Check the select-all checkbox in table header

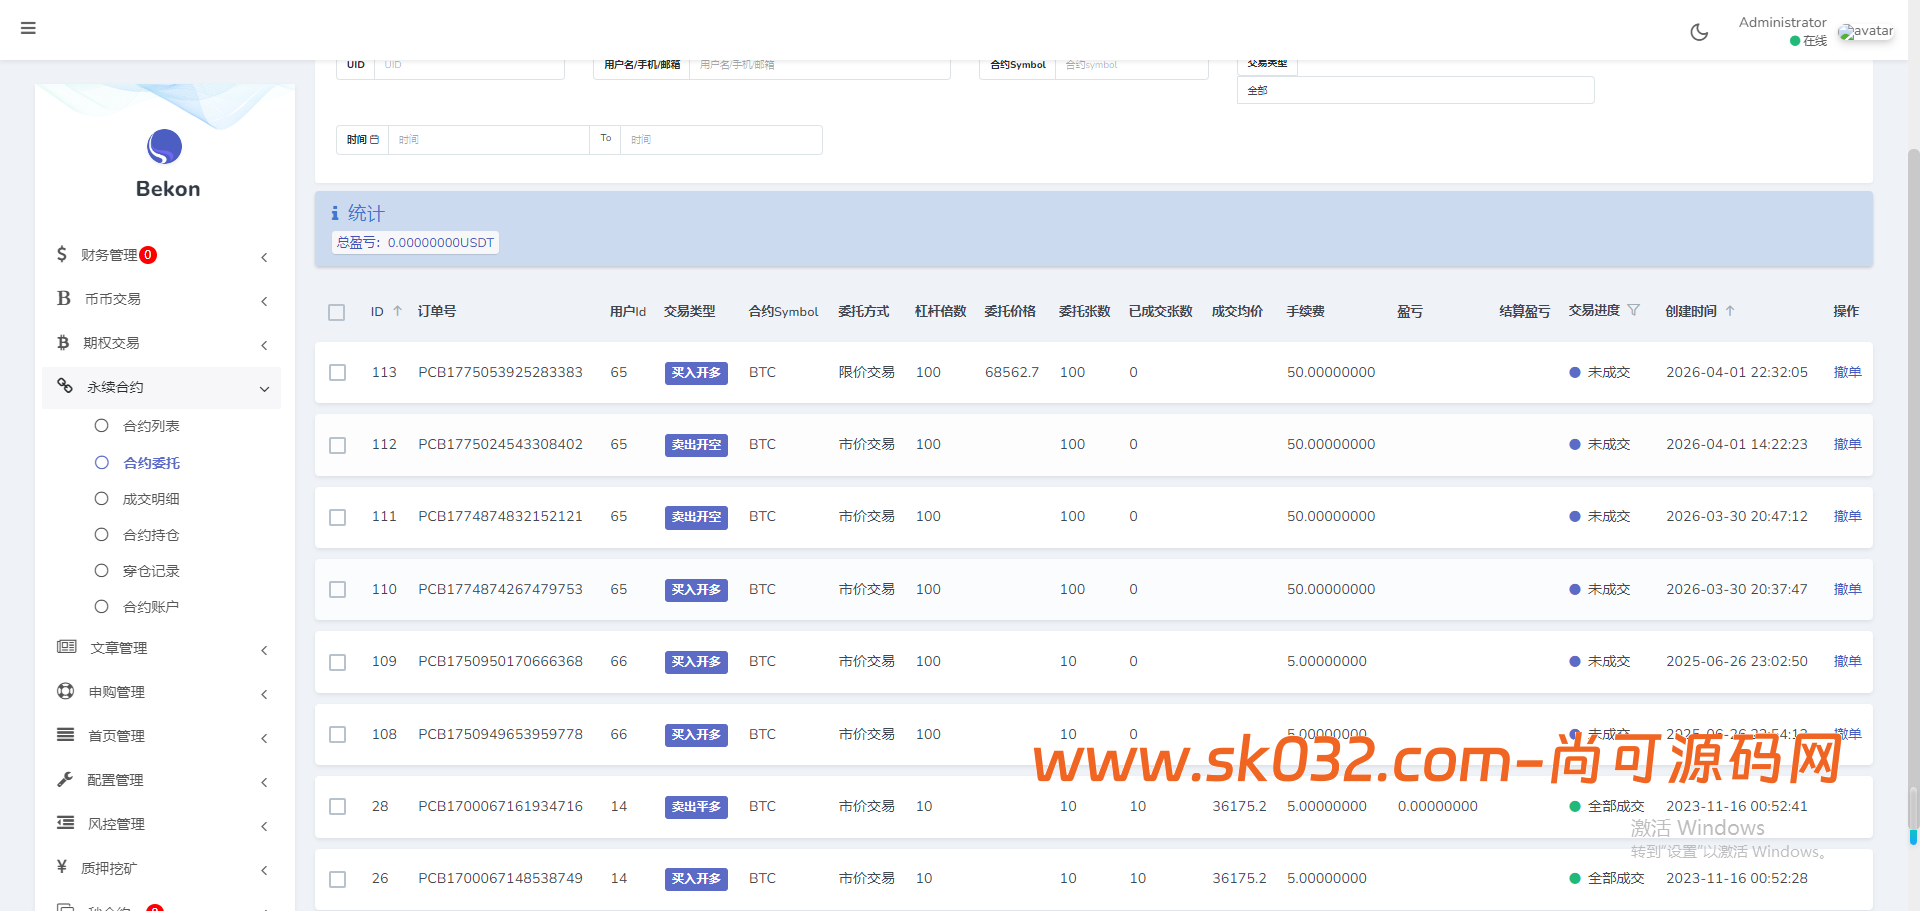coord(337,312)
